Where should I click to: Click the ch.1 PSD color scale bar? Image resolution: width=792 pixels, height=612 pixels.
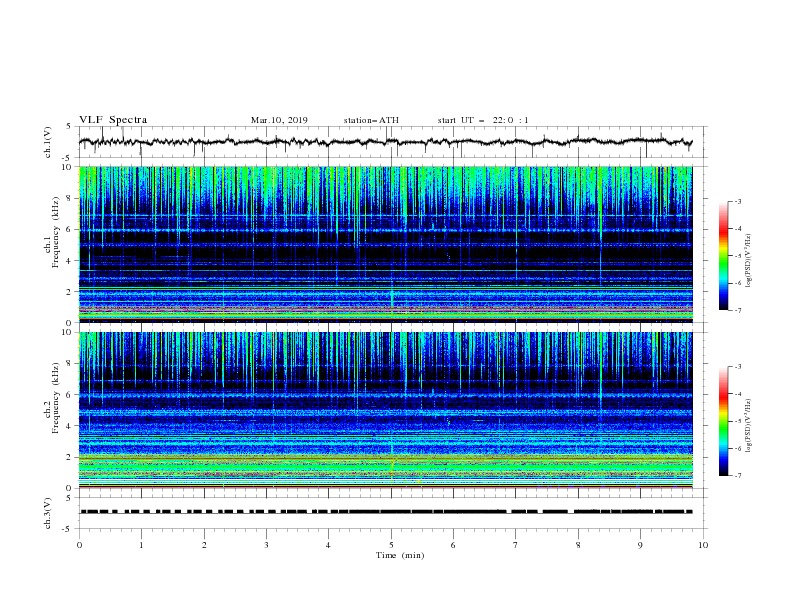(724, 256)
